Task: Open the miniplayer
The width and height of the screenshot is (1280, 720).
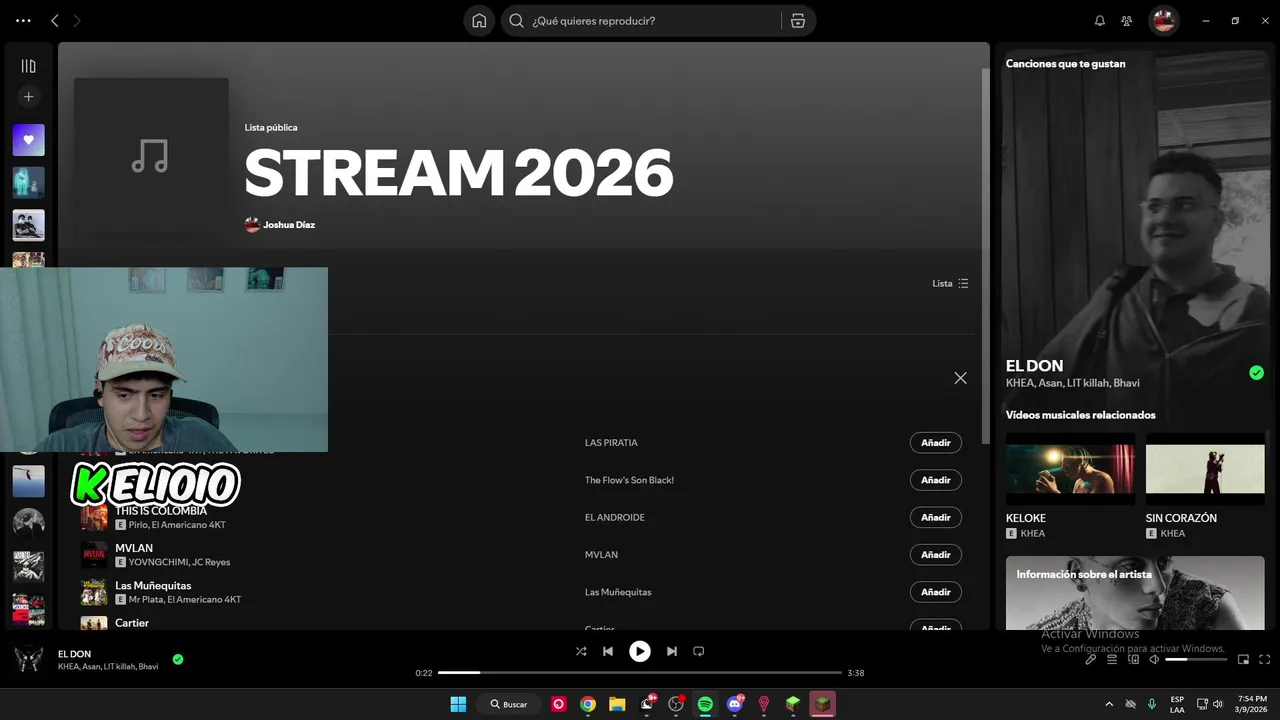Action: click(1244, 660)
